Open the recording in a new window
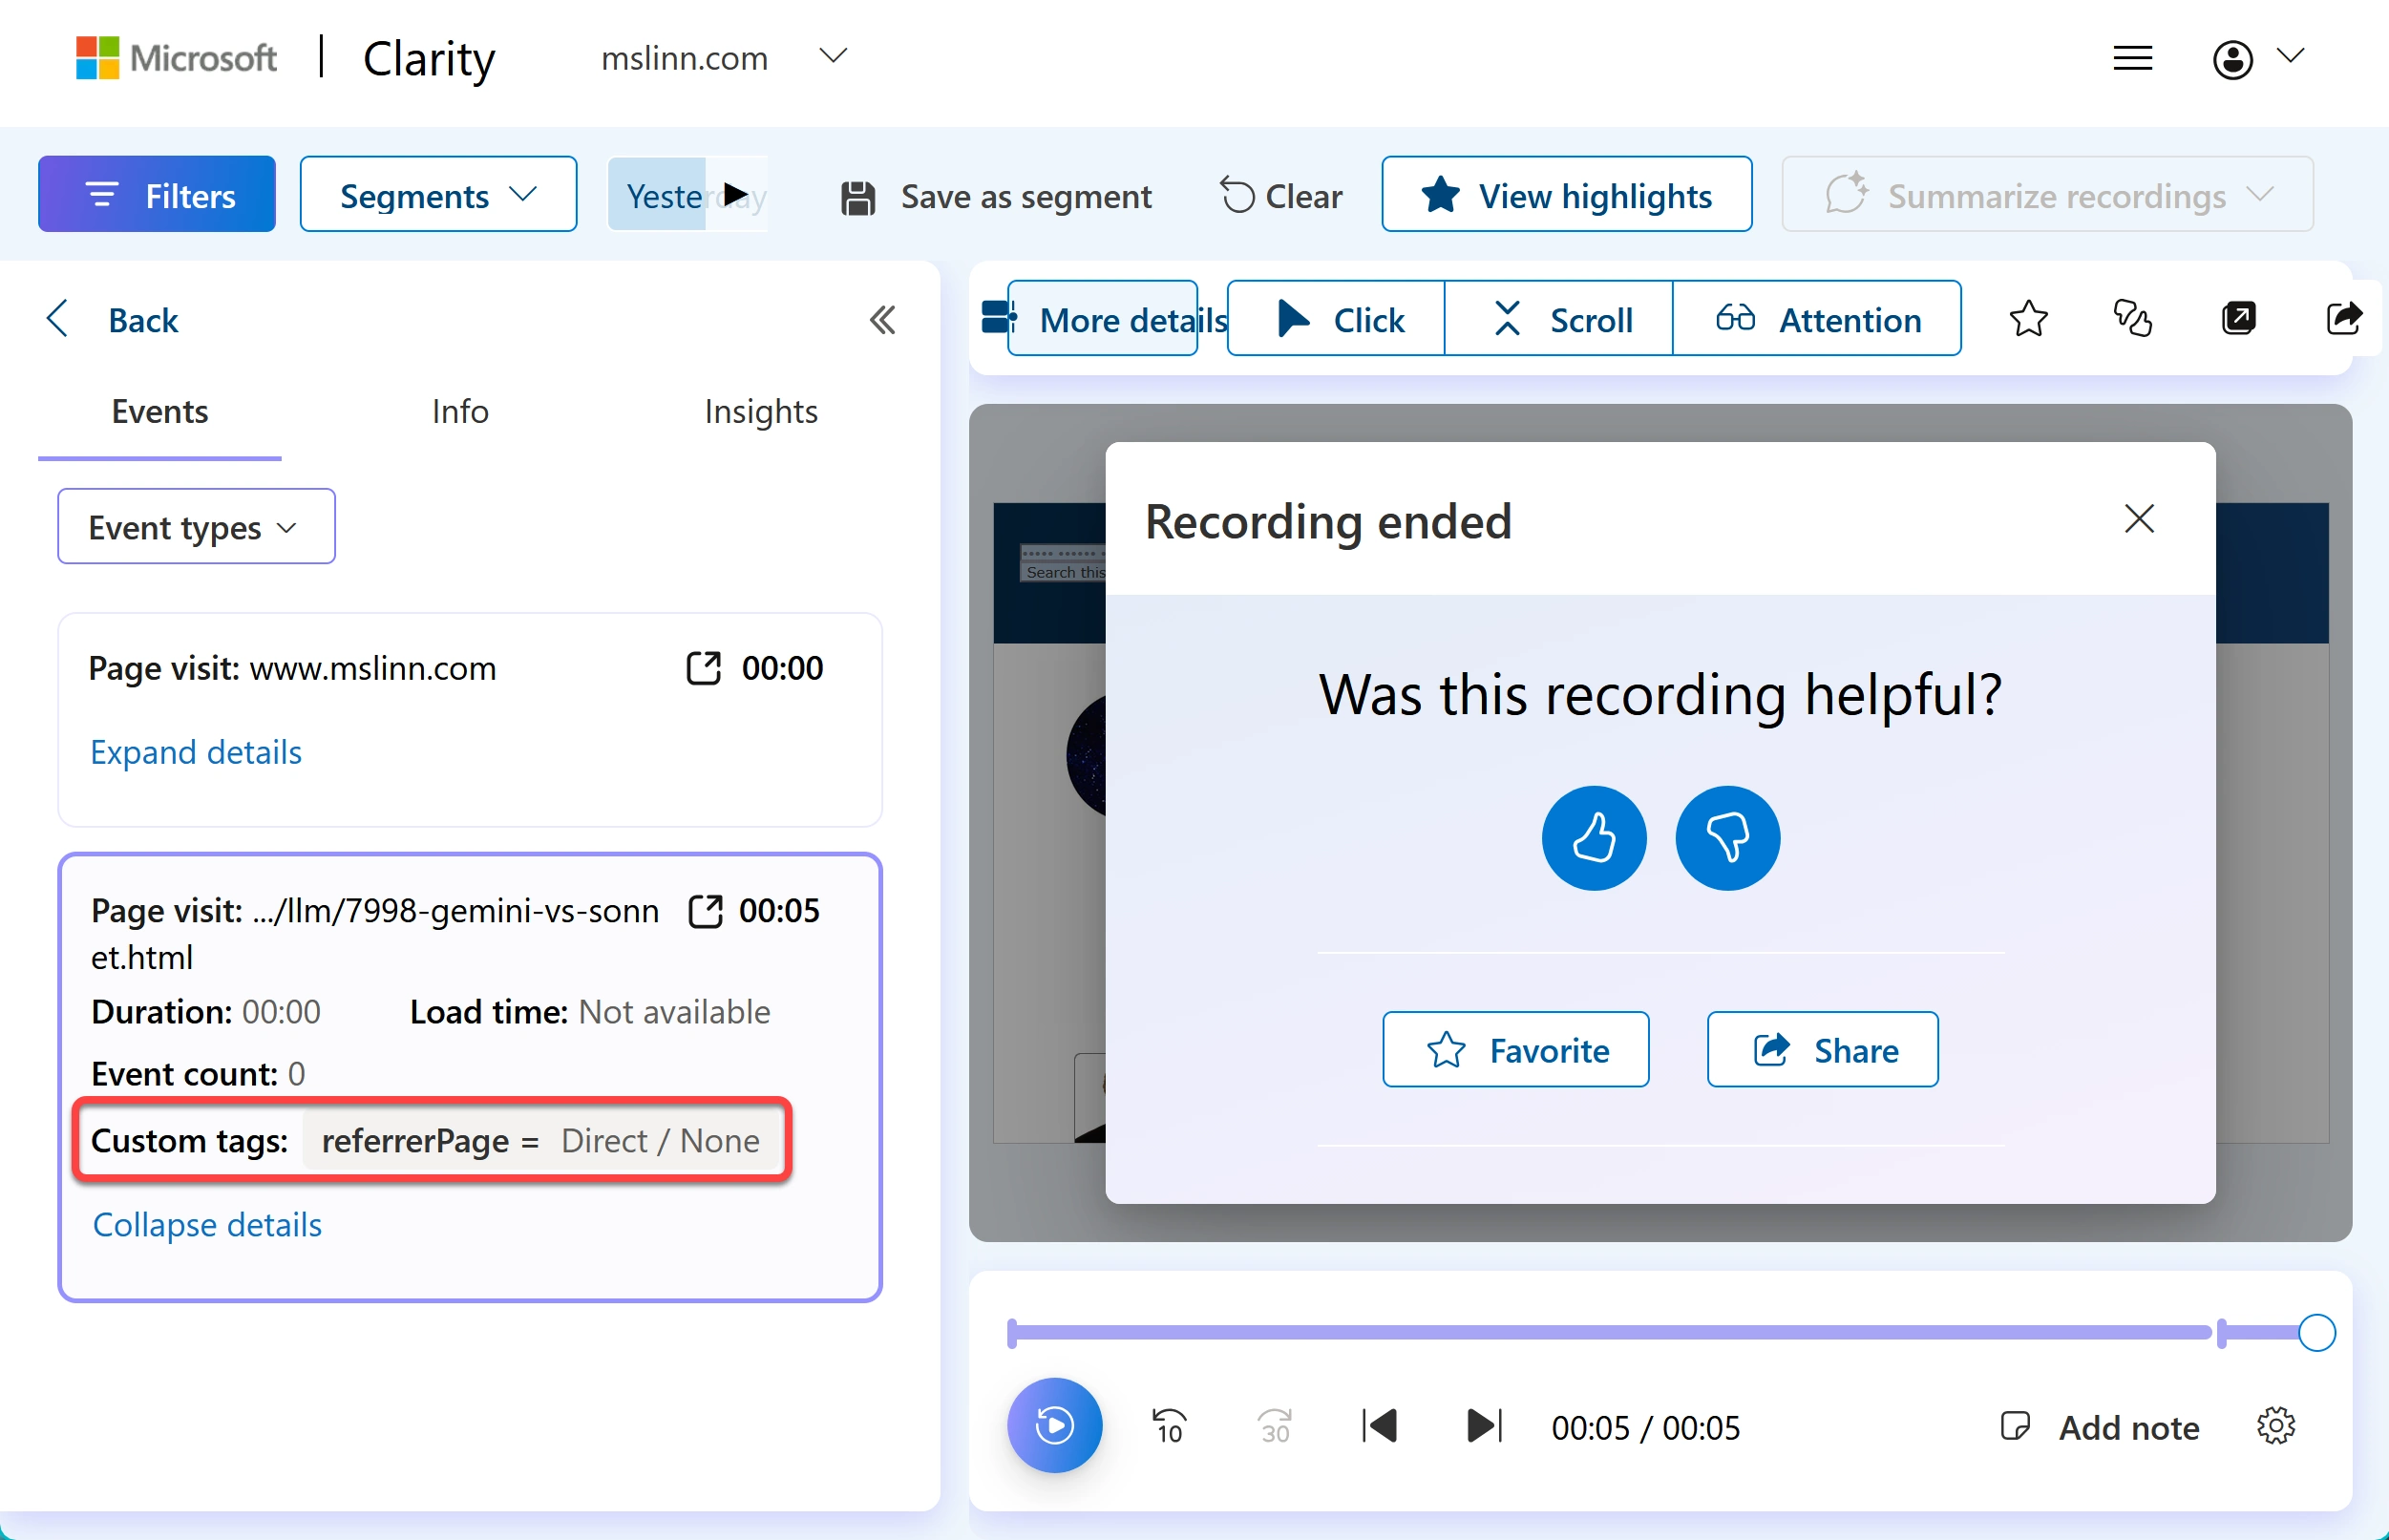This screenshot has width=2389, height=1540. pyautogui.click(x=2238, y=319)
